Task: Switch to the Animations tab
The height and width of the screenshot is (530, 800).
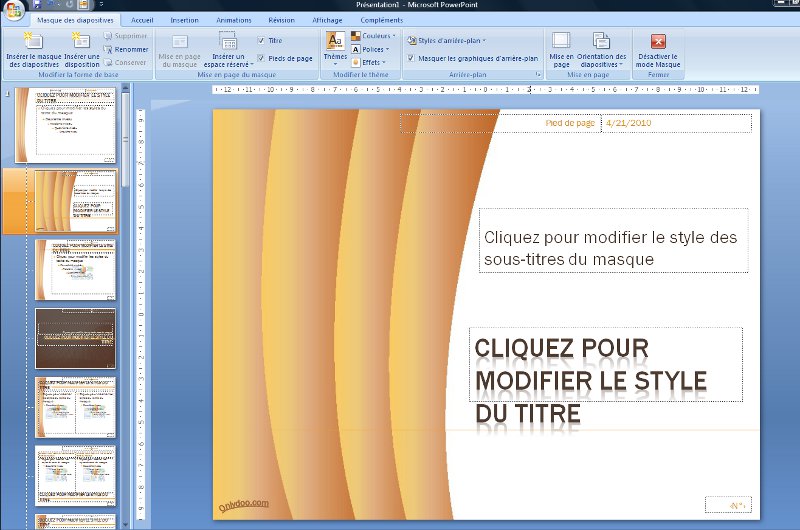Action: (x=234, y=20)
